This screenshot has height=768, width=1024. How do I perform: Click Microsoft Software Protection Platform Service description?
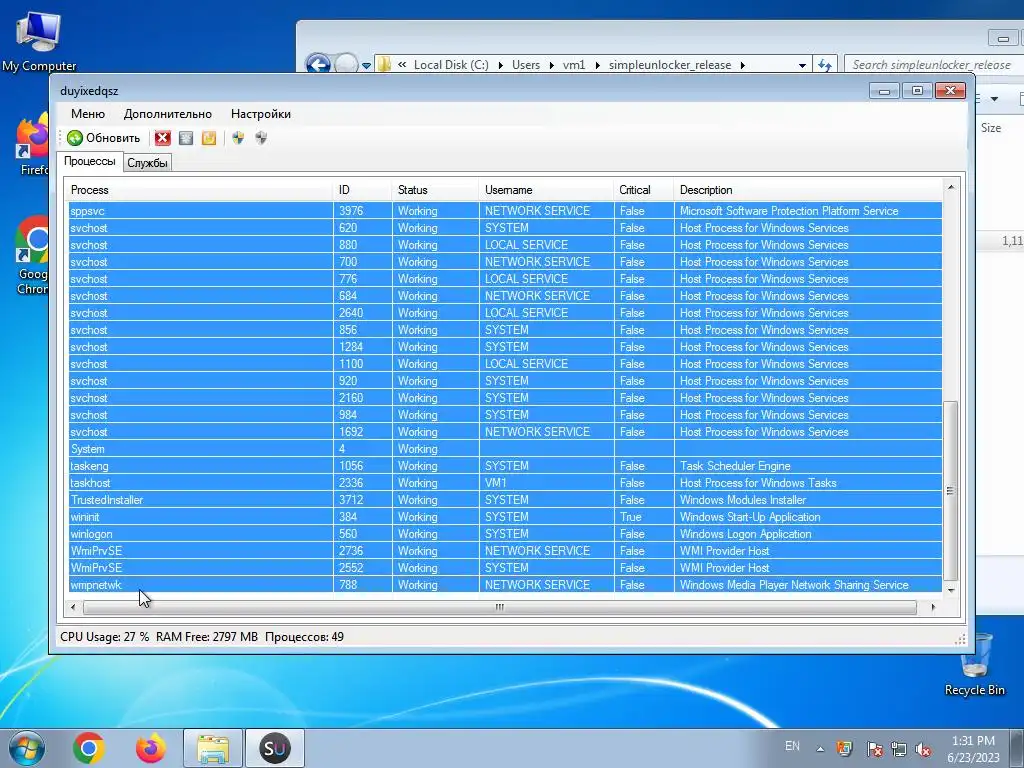tap(789, 211)
